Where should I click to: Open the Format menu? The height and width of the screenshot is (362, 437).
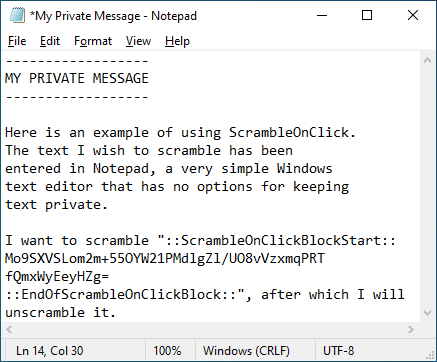(93, 41)
